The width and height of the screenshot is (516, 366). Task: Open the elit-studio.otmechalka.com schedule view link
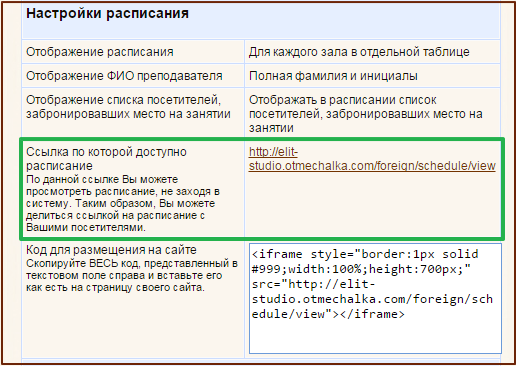pyautogui.click(x=372, y=159)
